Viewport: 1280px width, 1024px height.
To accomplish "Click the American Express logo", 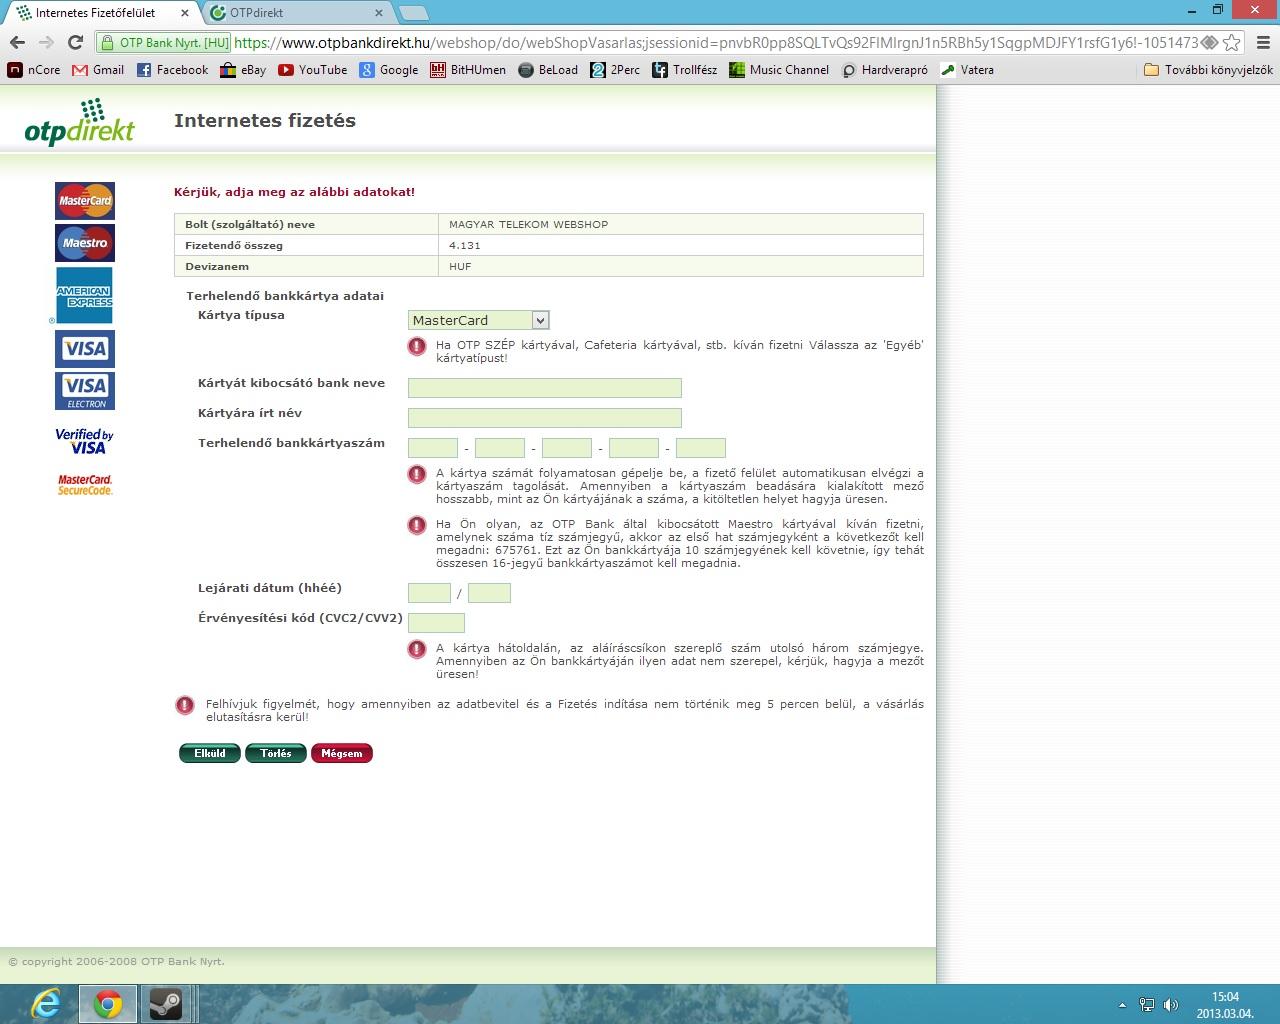I will [x=84, y=295].
